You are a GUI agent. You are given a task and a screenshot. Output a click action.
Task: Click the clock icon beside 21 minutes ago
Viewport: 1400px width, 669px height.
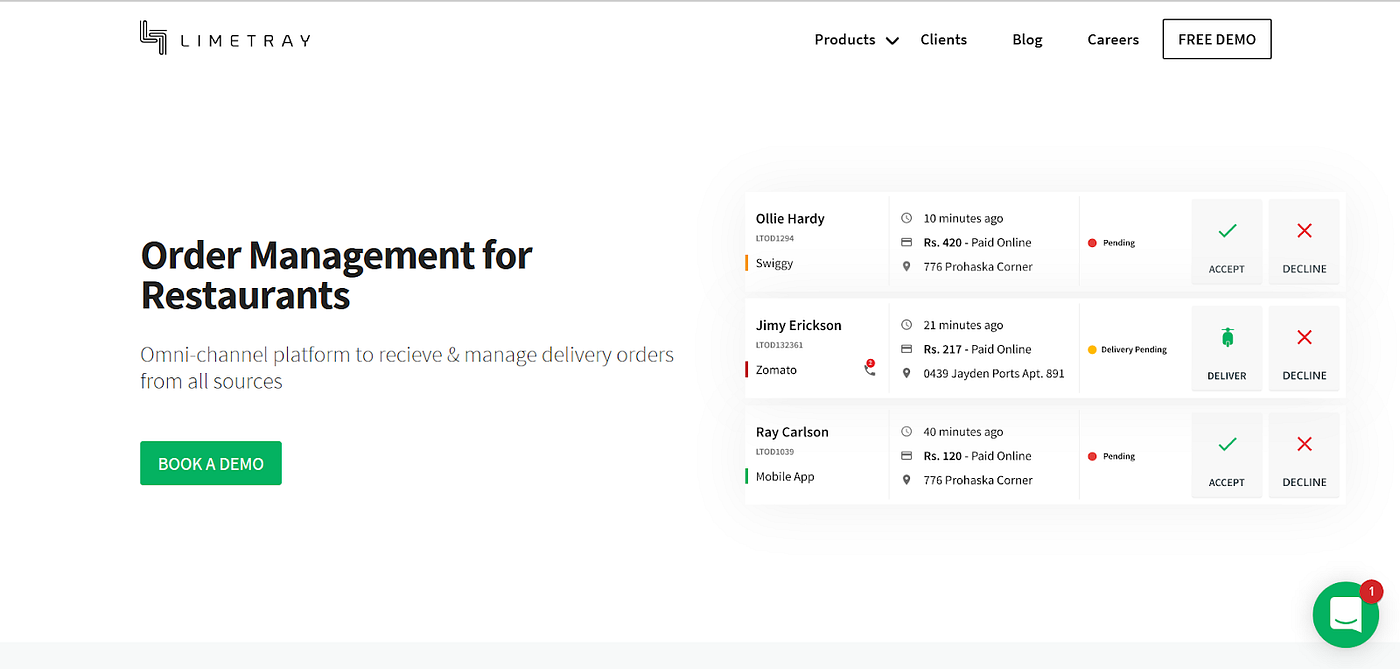[907, 325]
